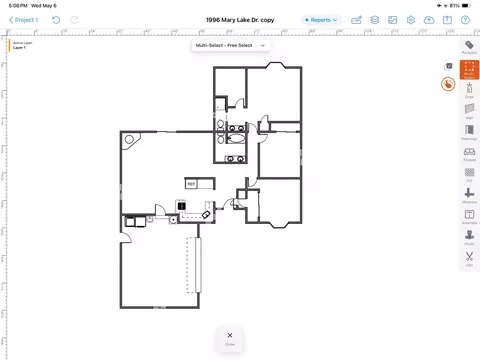The width and height of the screenshot is (480, 360).
Task: Open the edit note pencil icon
Action: coord(356,20)
